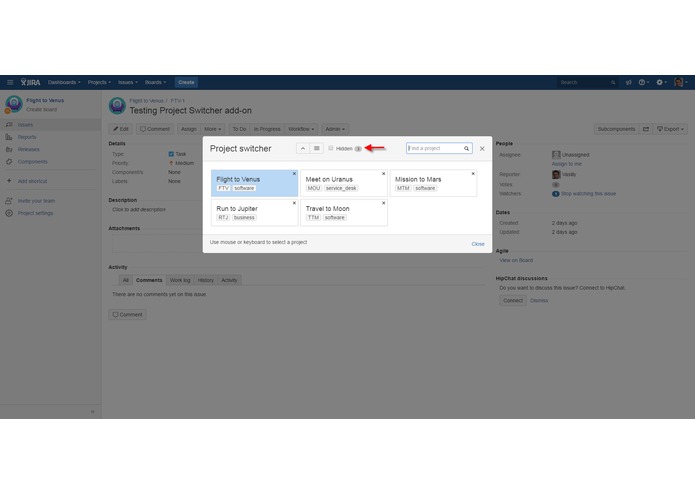
Task: Open the settings gear menu
Action: click(x=661, y=82)
